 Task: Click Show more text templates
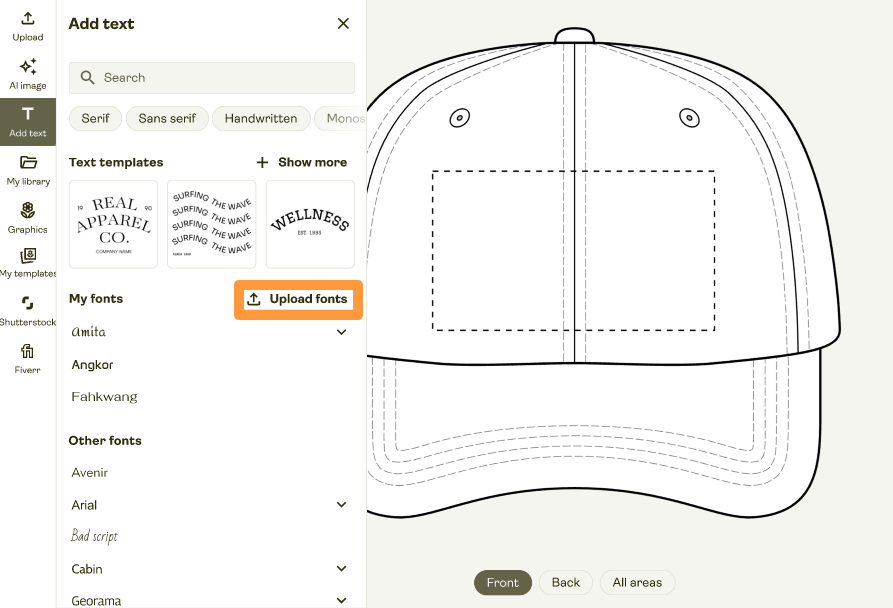tap(312, 162)
